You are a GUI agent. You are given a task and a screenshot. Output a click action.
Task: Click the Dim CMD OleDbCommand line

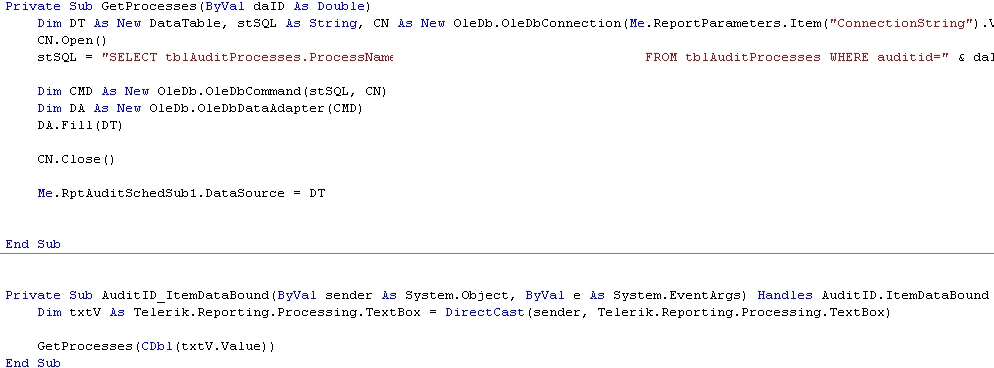[212, 91]
